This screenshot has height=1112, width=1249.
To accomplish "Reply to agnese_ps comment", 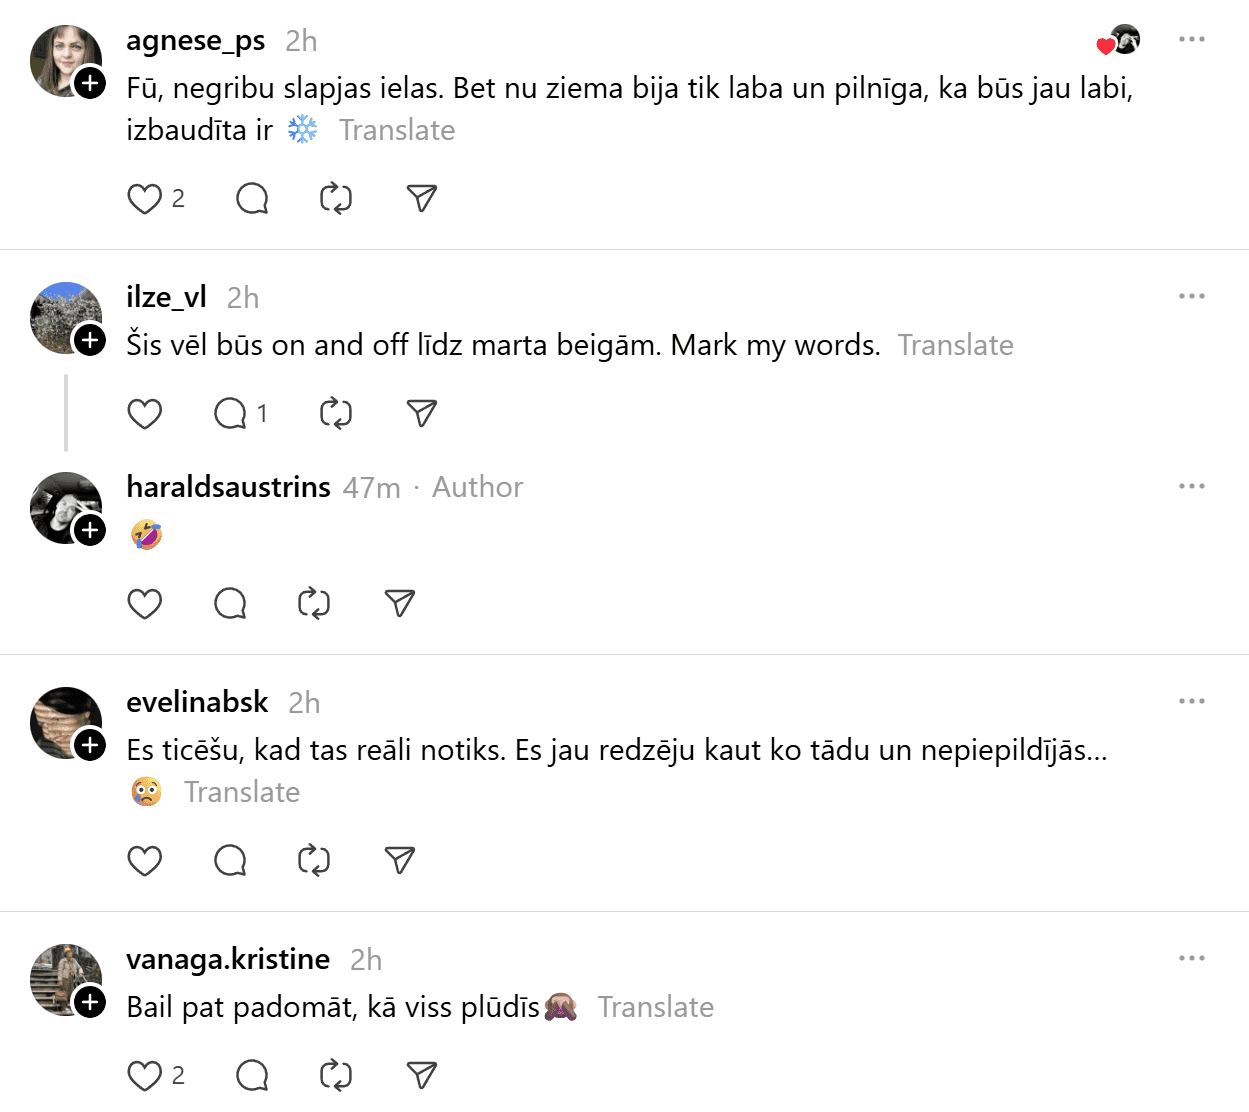I will 252,199.
